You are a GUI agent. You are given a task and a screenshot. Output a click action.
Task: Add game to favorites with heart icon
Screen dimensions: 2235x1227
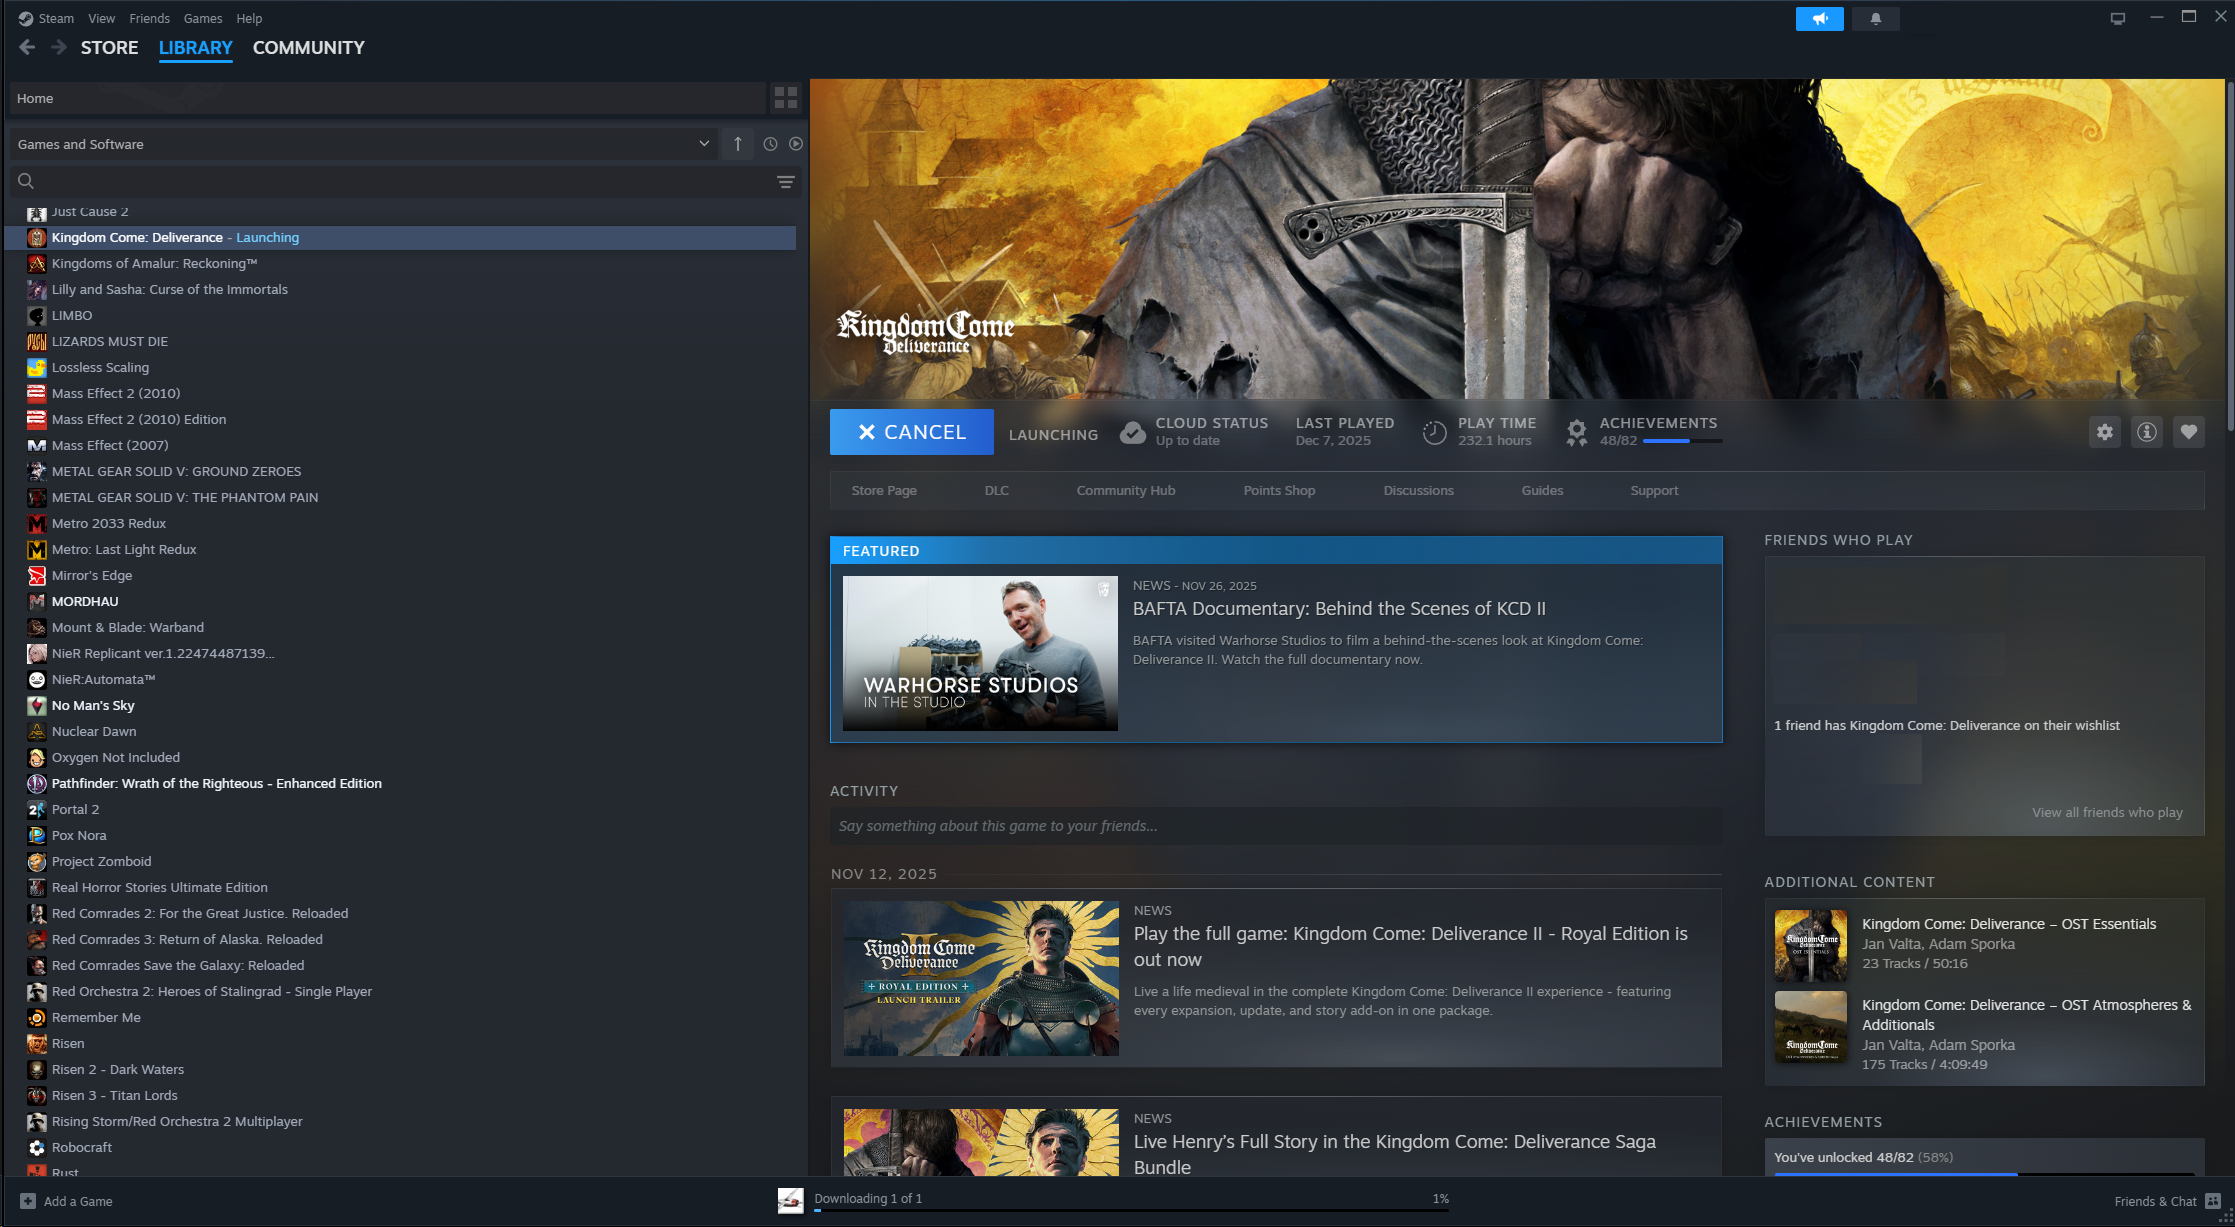(2189, 432)
